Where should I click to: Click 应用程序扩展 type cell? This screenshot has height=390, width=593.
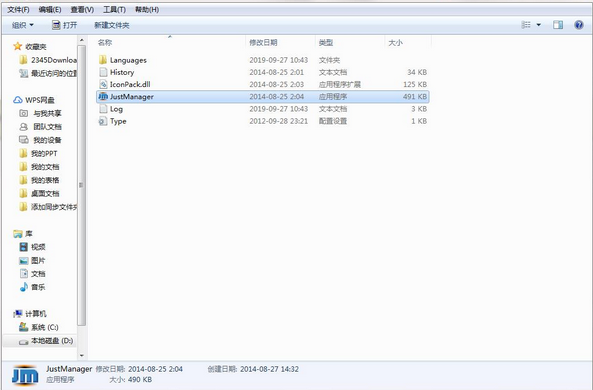(340, 84)
